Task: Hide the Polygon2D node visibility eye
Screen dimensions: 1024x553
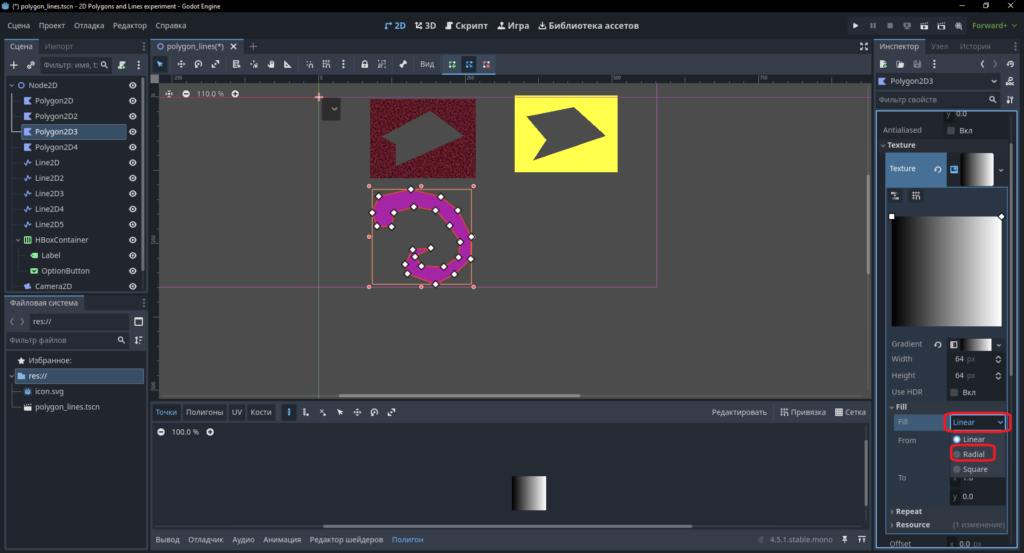Action: pos(133,101)
